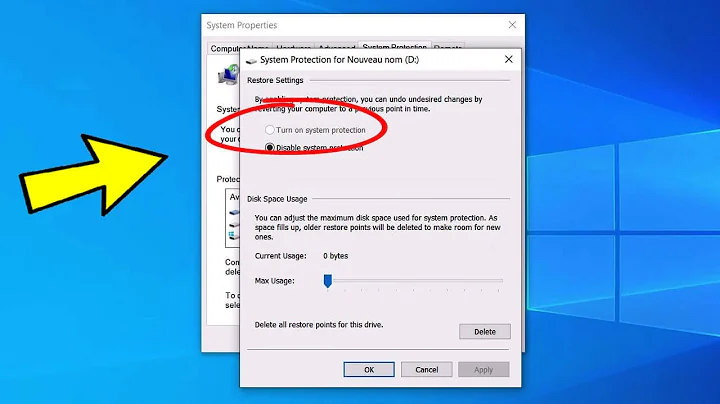Click the 'Current Usage:' label

[281, 256]
